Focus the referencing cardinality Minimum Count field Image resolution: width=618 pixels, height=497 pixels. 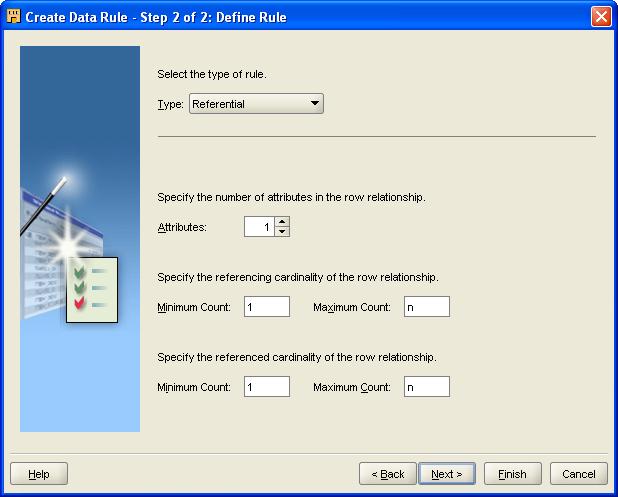point(267,307)
